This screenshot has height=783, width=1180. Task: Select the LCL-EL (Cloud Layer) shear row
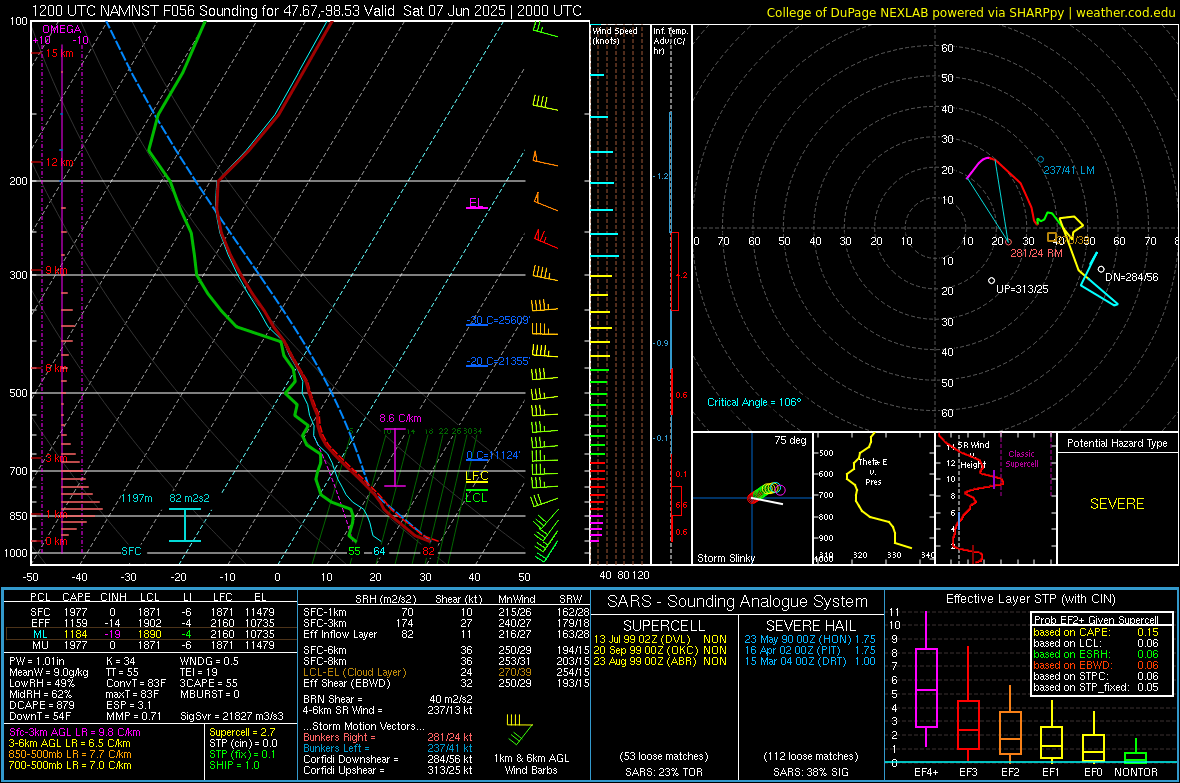point(446,672)
